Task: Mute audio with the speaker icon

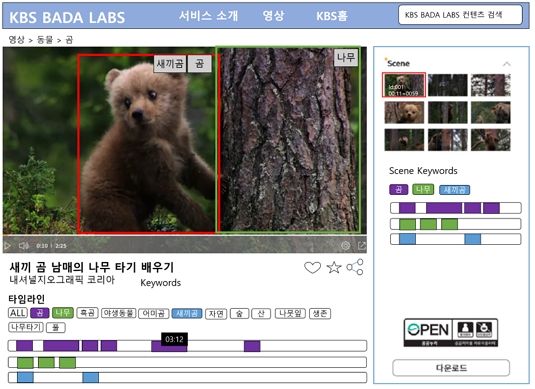Action: tap(24, 246)
